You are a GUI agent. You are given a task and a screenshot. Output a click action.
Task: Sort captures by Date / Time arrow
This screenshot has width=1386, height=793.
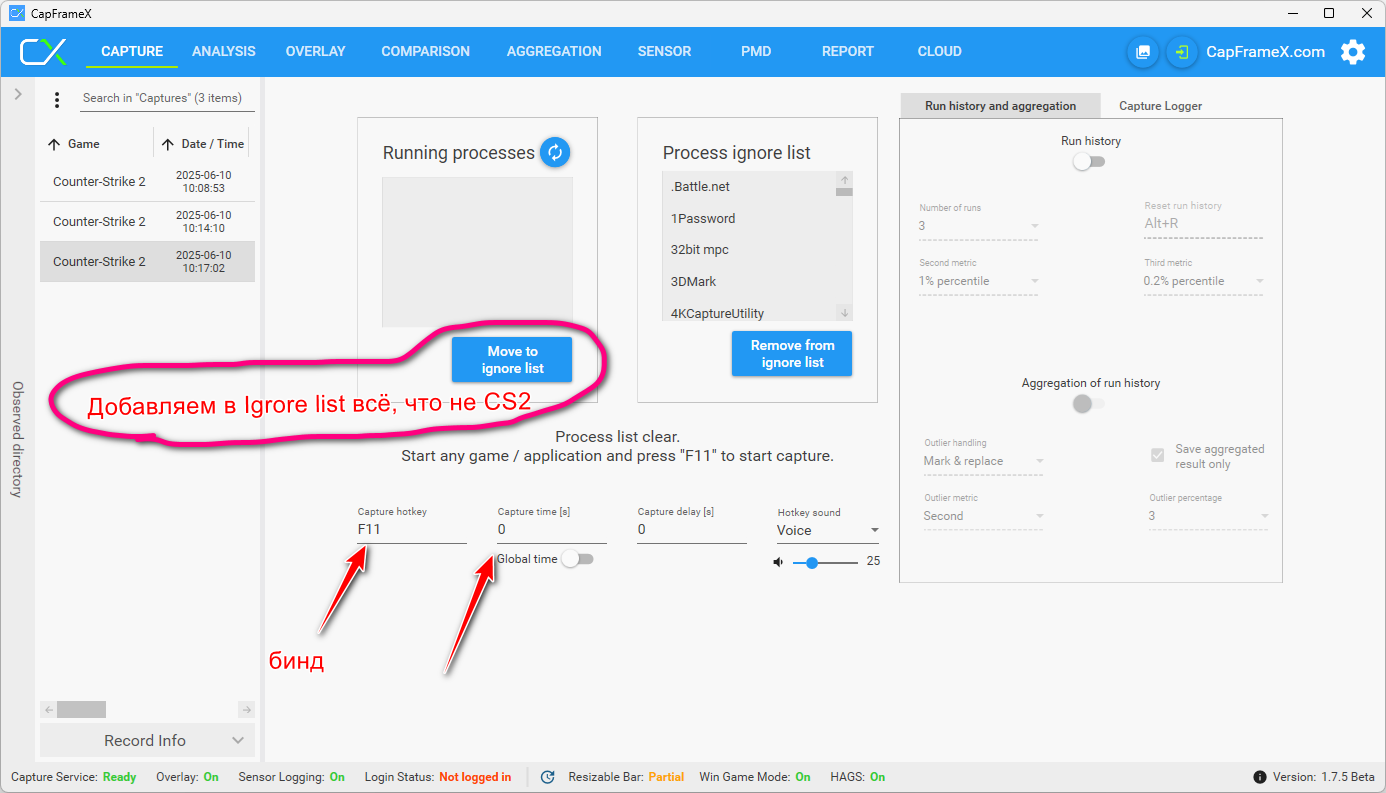coord(168,144)
